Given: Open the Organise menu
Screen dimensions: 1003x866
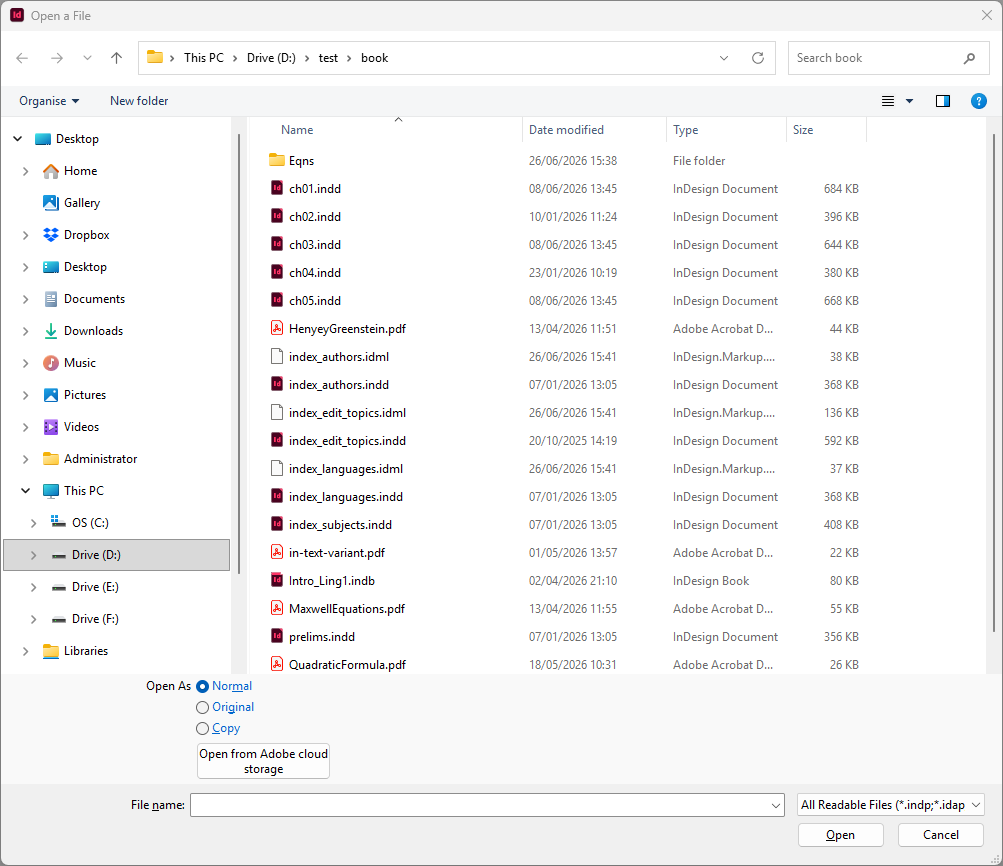Looking at the screenshot, I should tap(49, 101).
